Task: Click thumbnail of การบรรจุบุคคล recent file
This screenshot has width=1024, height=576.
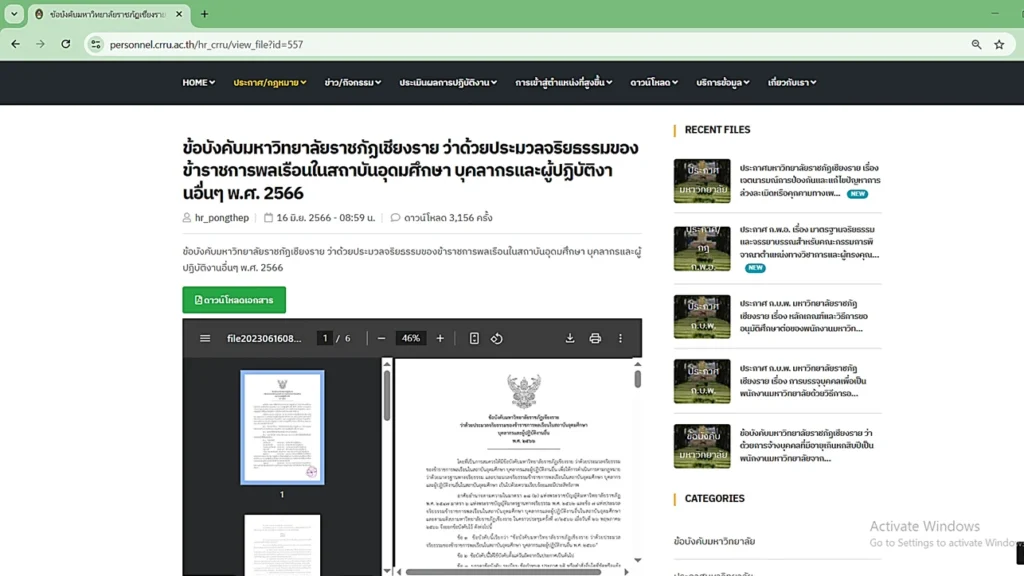Action: click(702, 381)
